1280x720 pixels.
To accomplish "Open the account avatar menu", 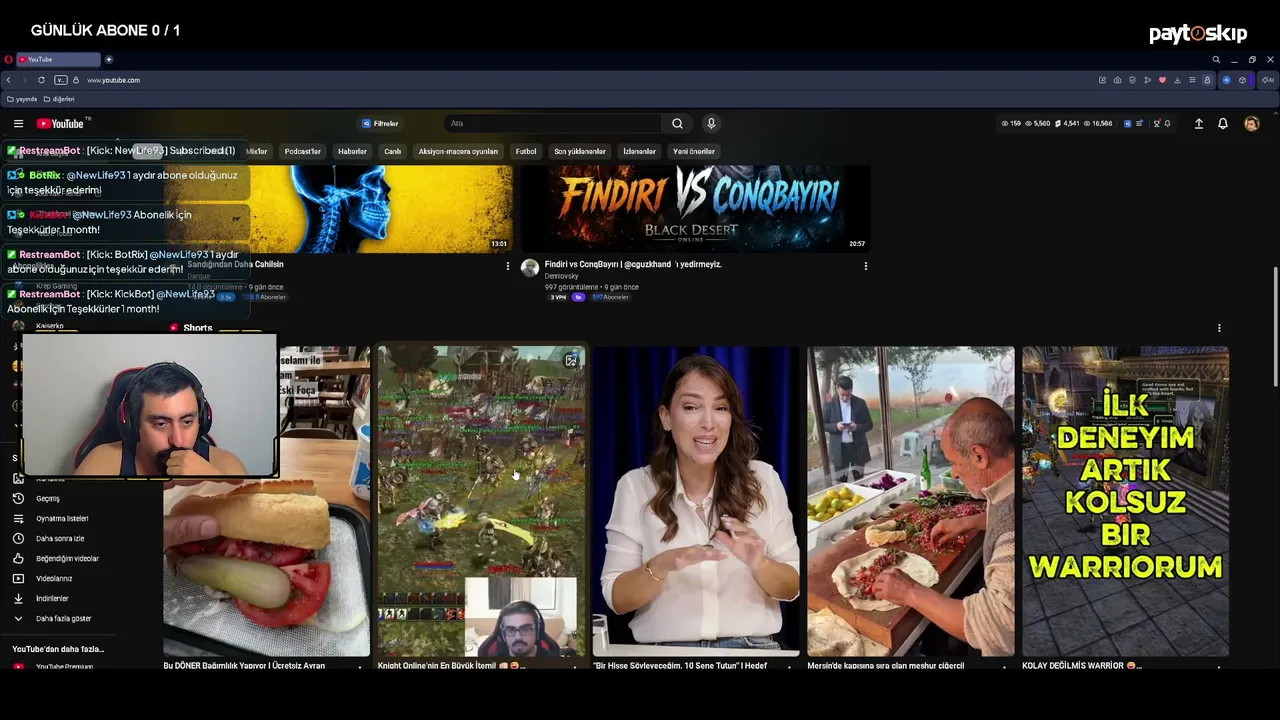I will click(1251, 124).
